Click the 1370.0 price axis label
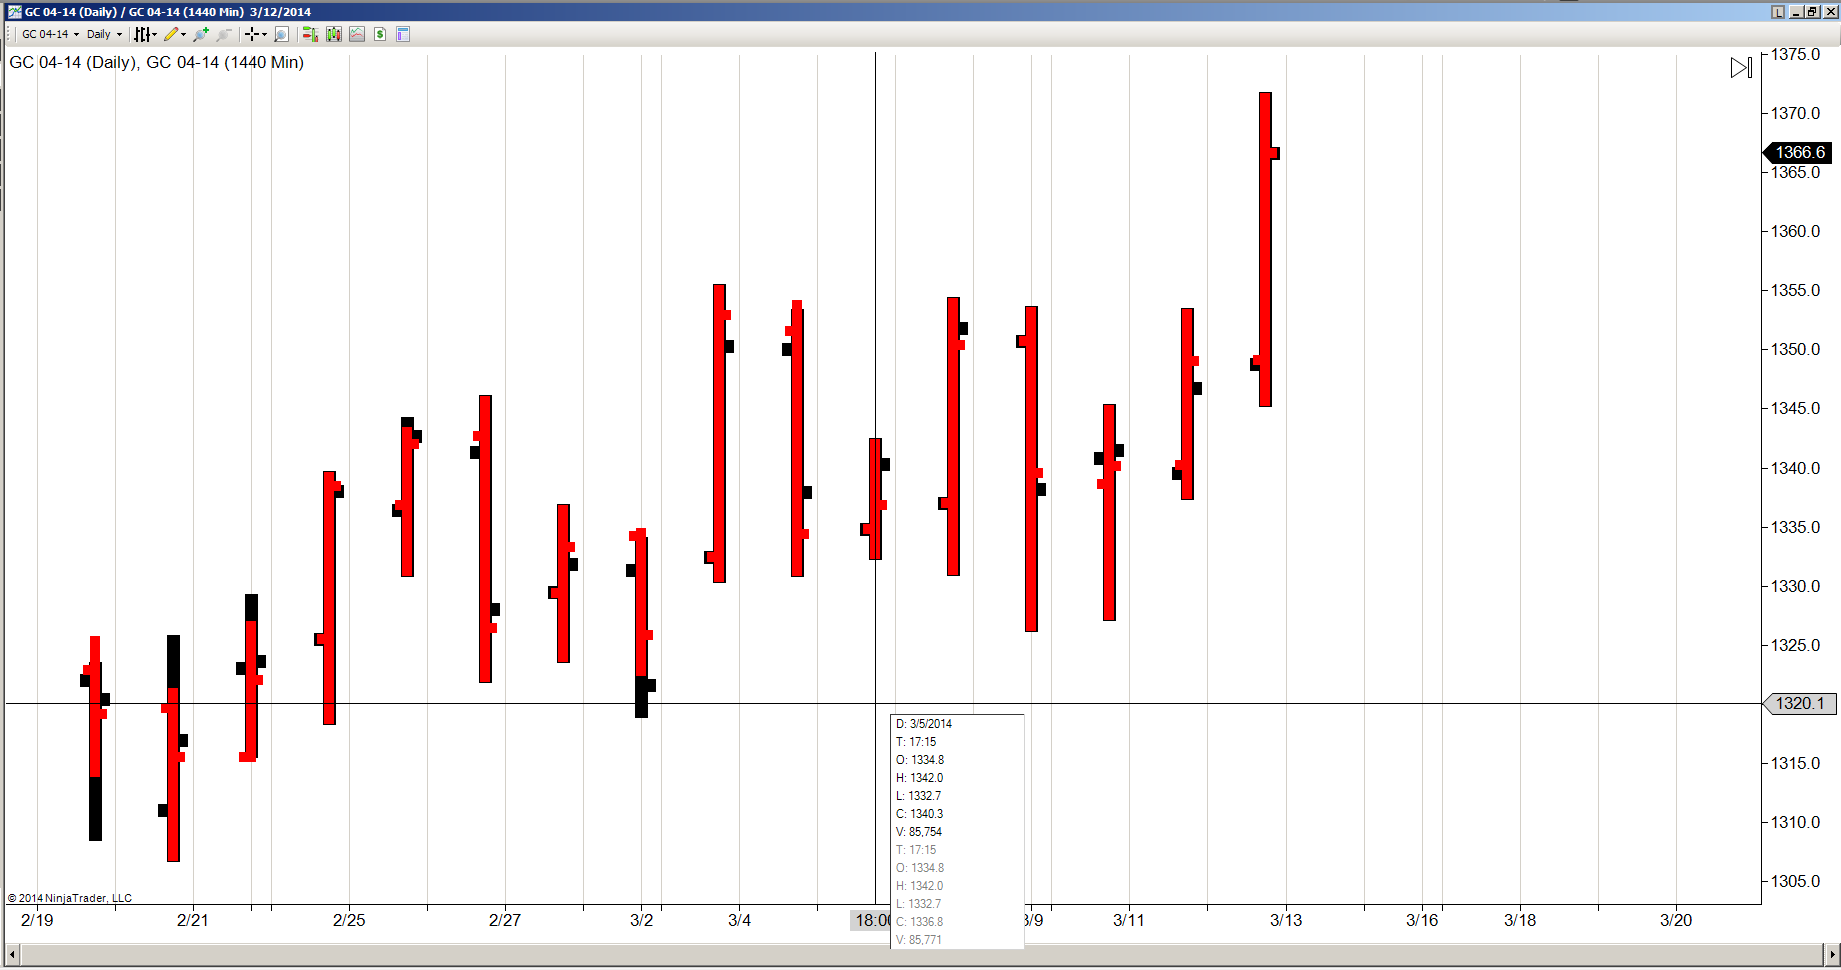The image size is (1841, 970). coord(1796,113)
